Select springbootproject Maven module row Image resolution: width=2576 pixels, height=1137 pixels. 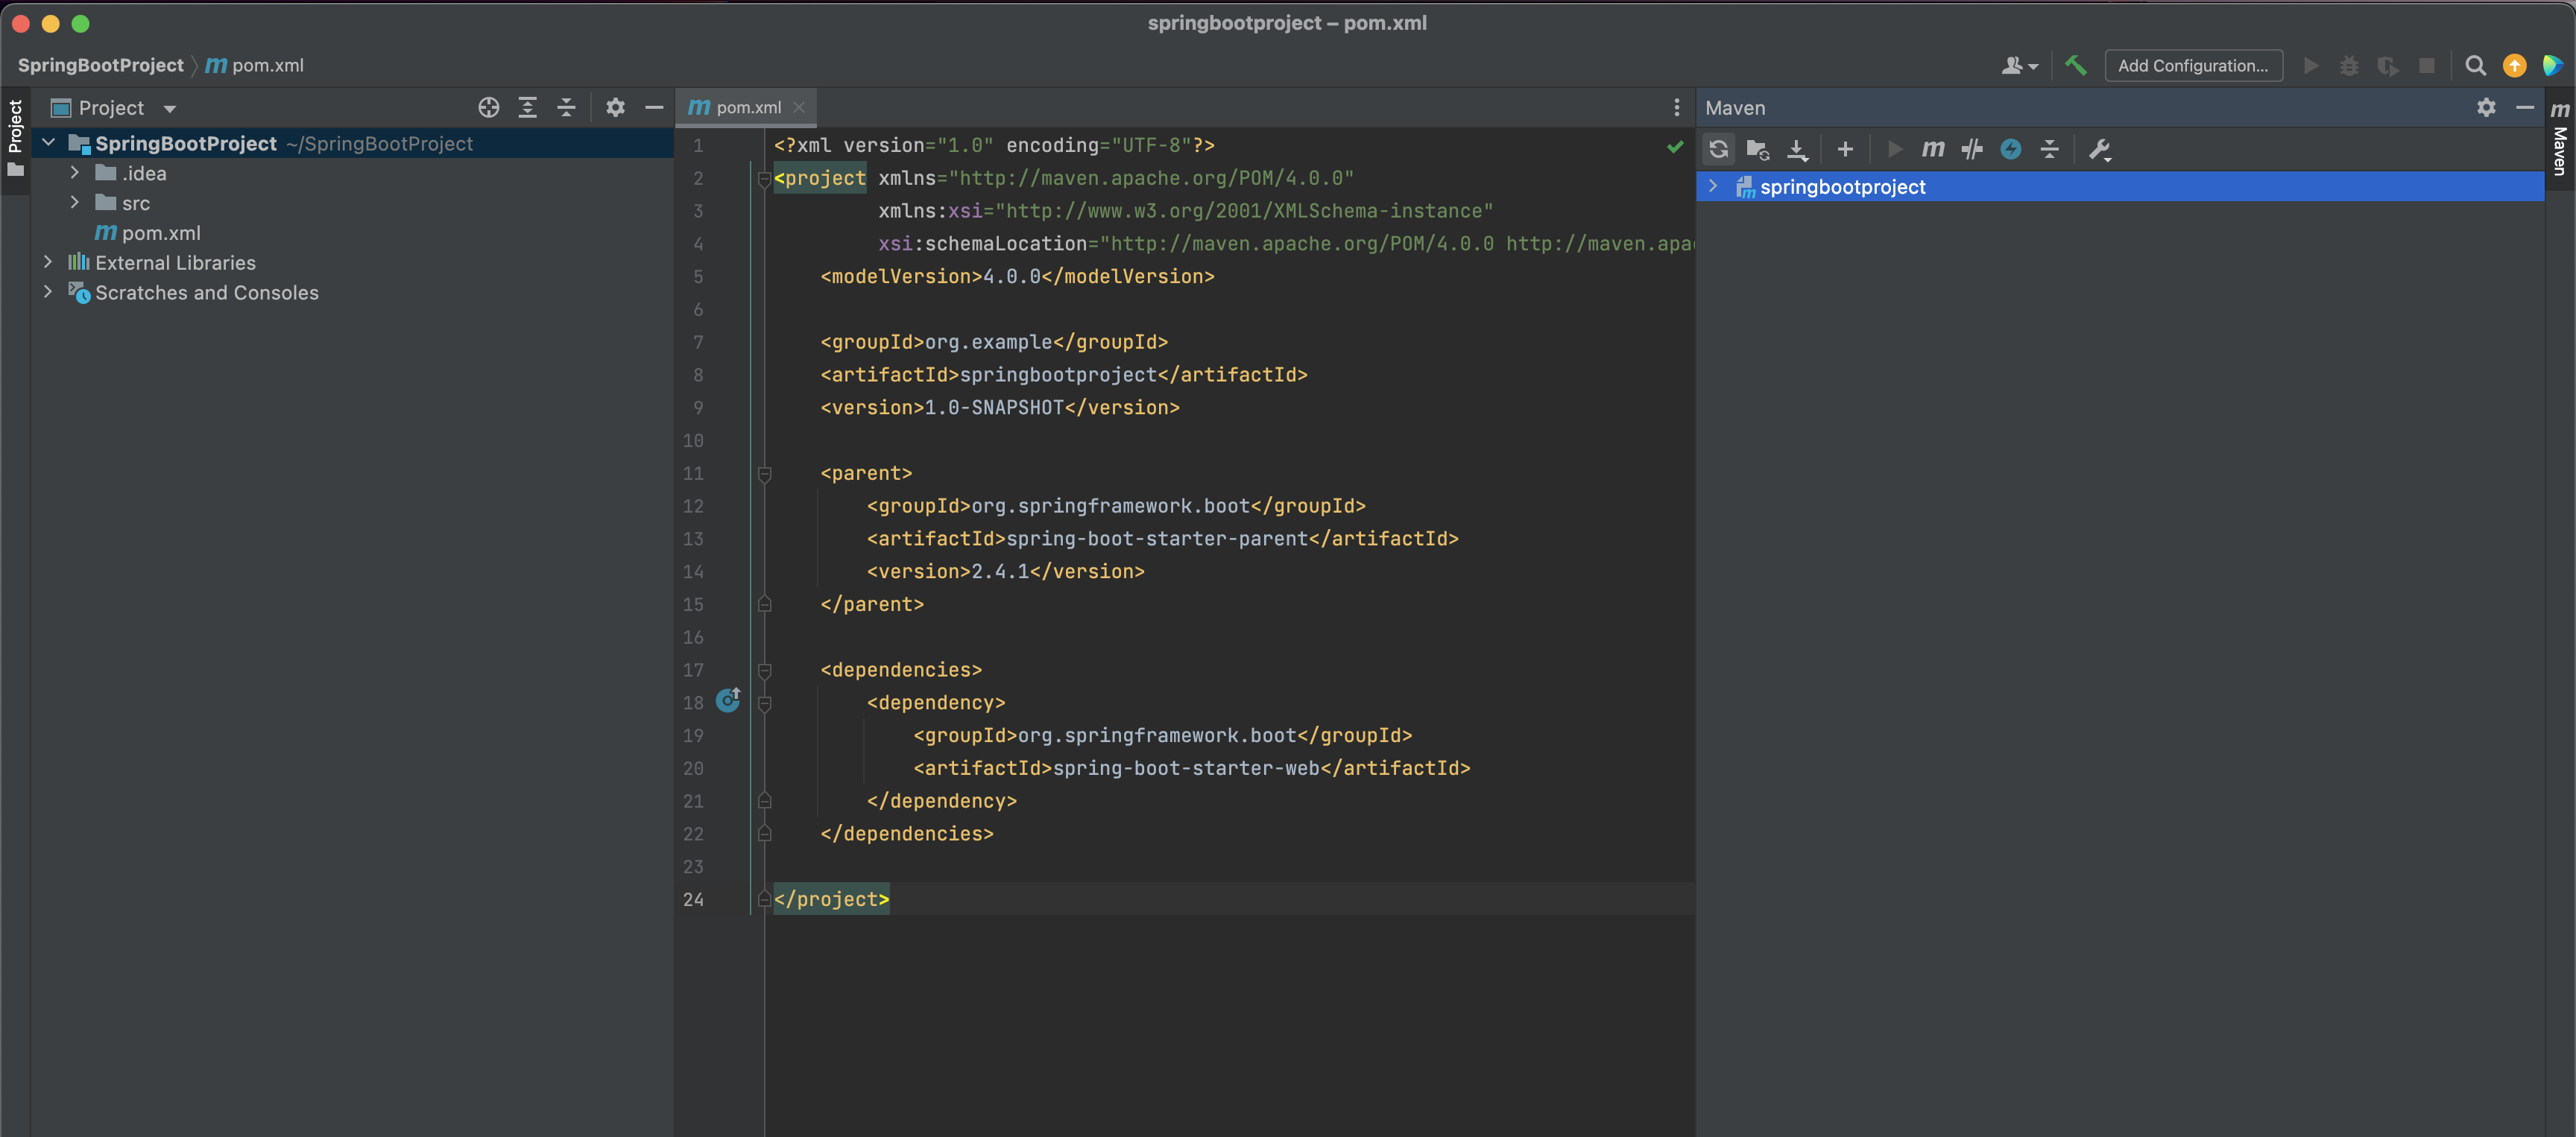click(2120, 186)
